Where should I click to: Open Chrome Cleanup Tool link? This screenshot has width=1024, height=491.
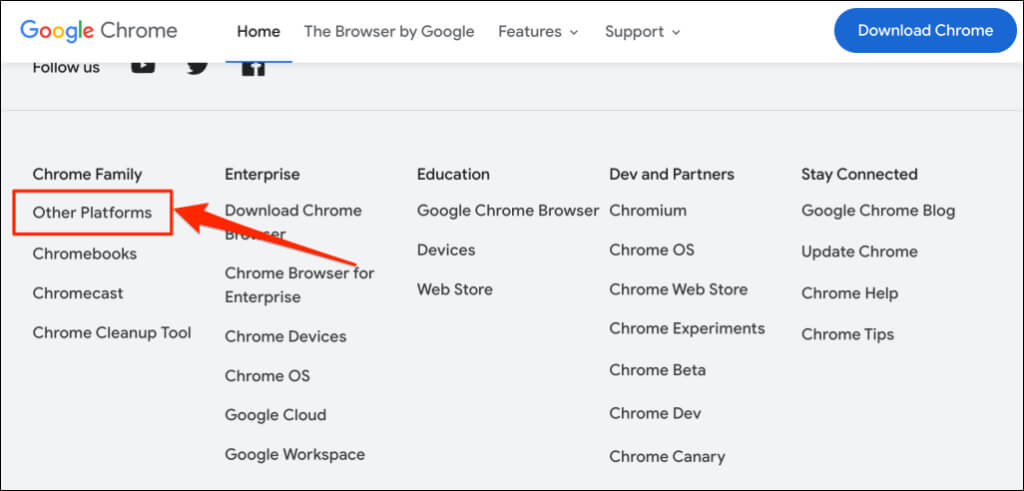pos(112,333)
